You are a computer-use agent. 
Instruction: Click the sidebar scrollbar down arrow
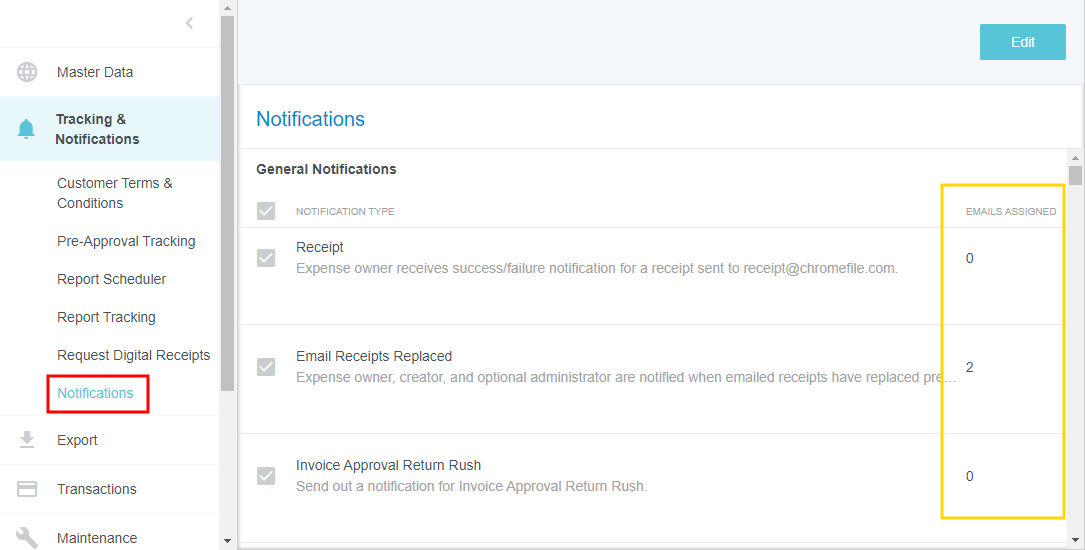(x=227, y=541)
